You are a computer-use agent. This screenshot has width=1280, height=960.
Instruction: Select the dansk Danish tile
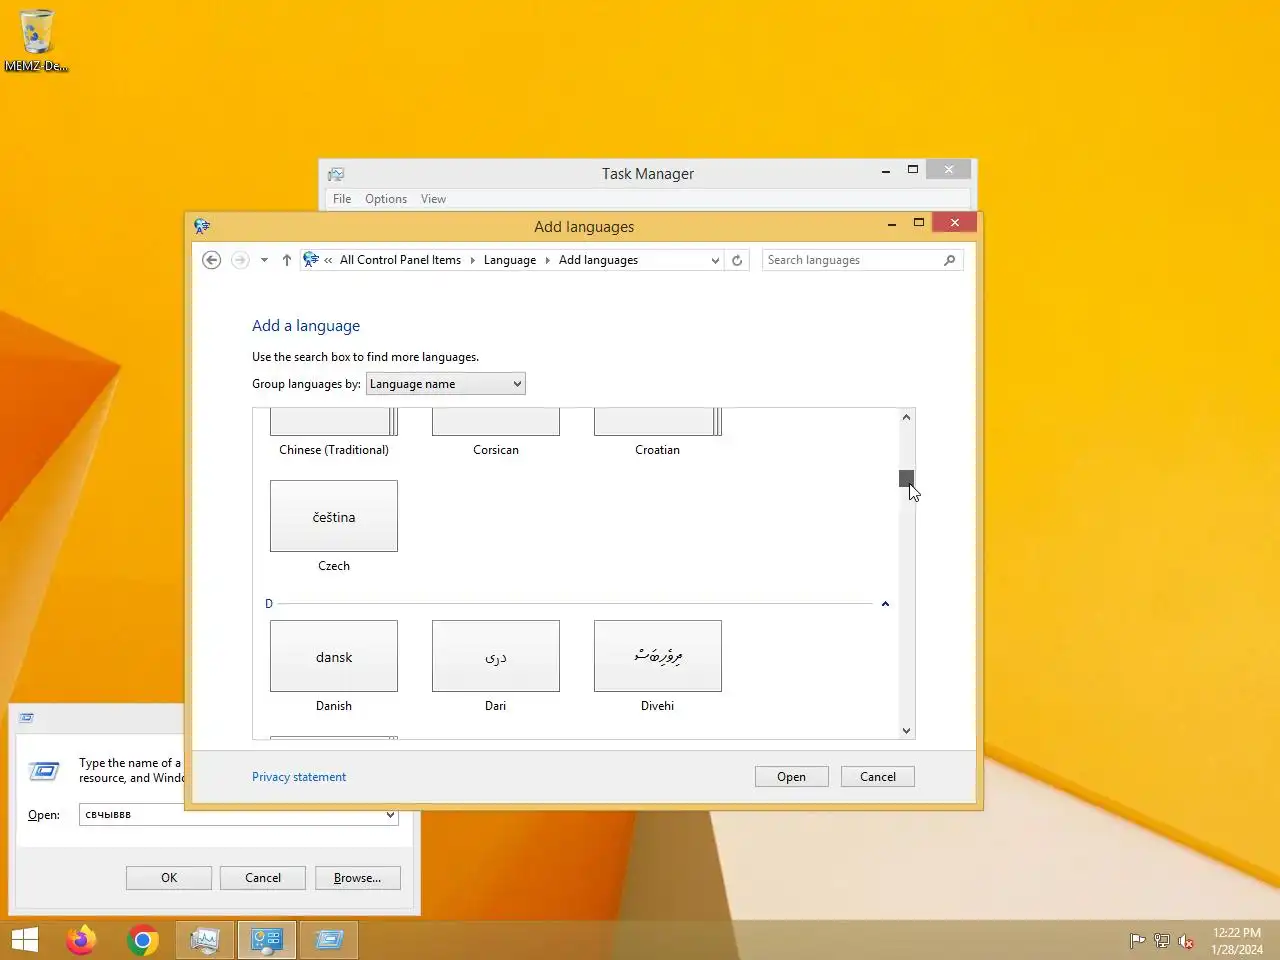334,656
